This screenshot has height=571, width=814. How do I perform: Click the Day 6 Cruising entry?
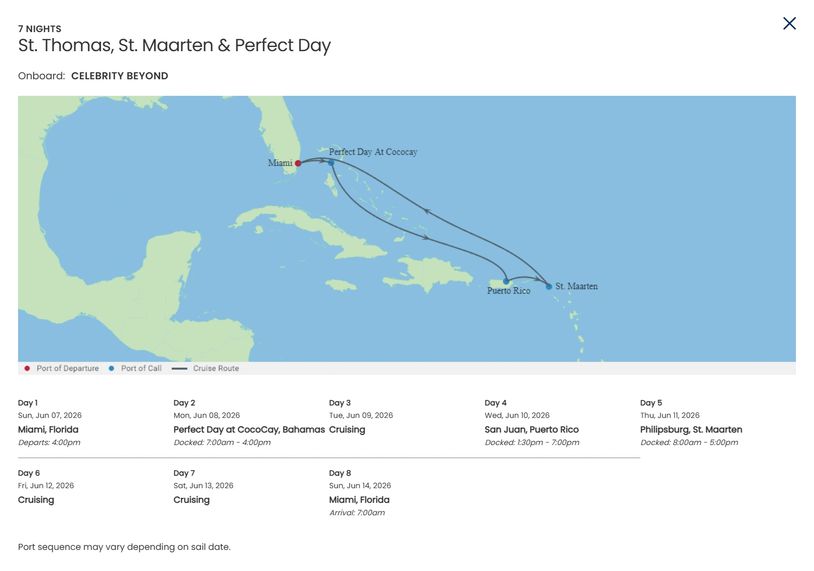[36, 499]
